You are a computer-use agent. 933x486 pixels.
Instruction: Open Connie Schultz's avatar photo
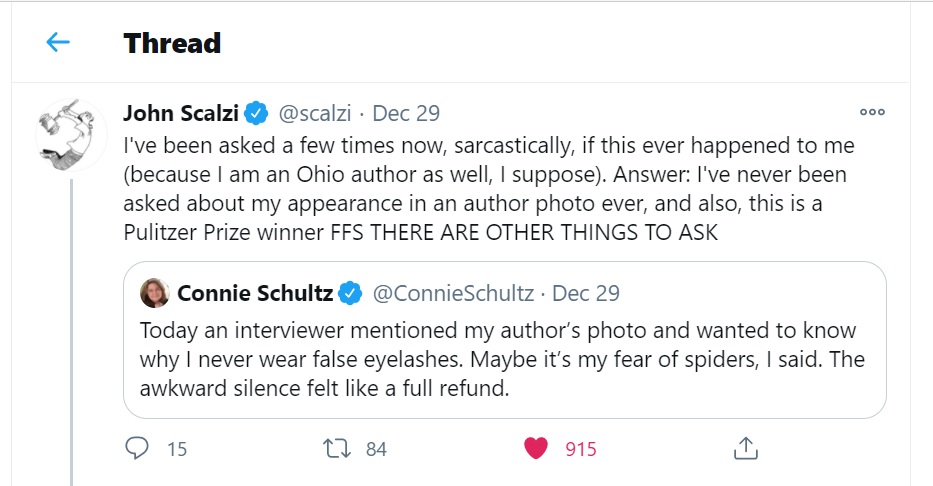pos(155,293)
